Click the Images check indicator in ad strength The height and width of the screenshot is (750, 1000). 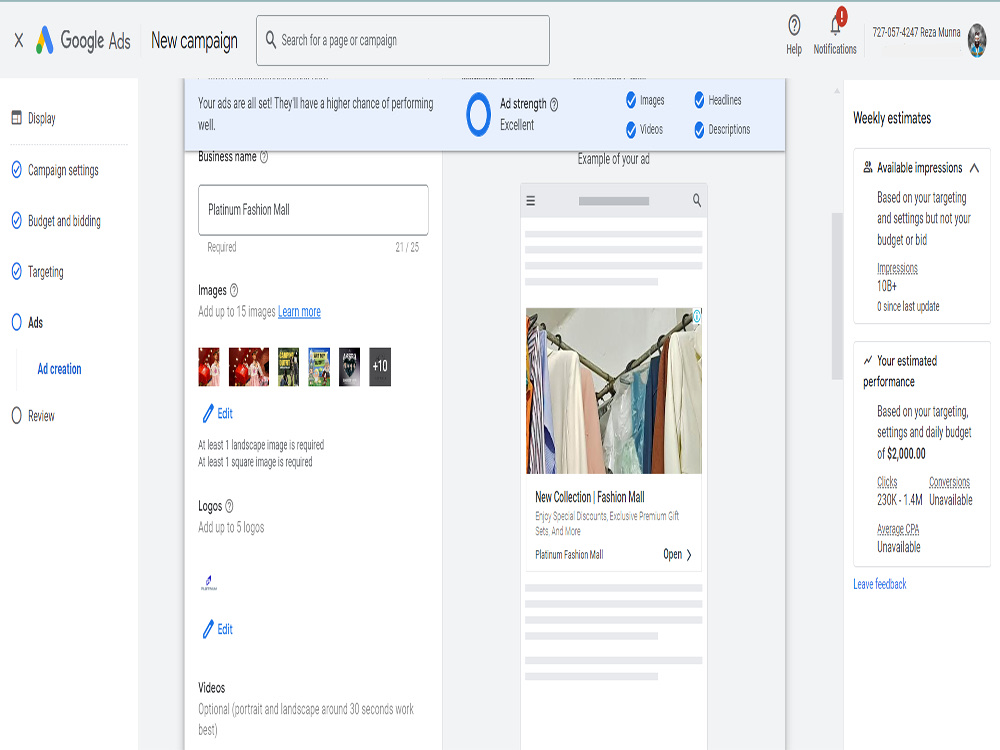point(631,100)
